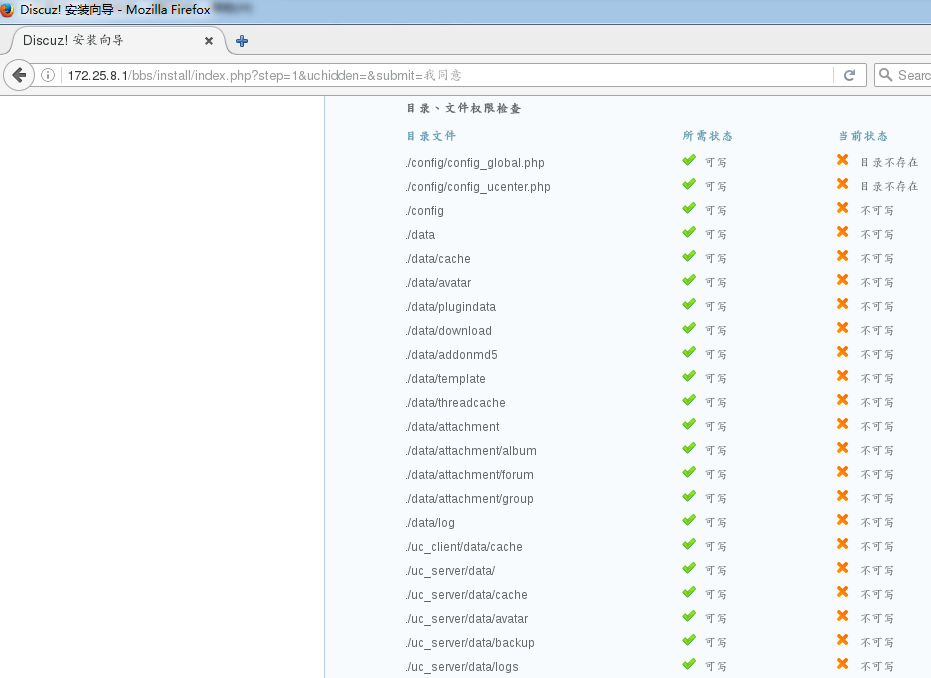Image resolution: width=931 pixels, height=678 pixels.
Task: Close the Discuz! 安装向导 tab
Action: pos(208,41)
